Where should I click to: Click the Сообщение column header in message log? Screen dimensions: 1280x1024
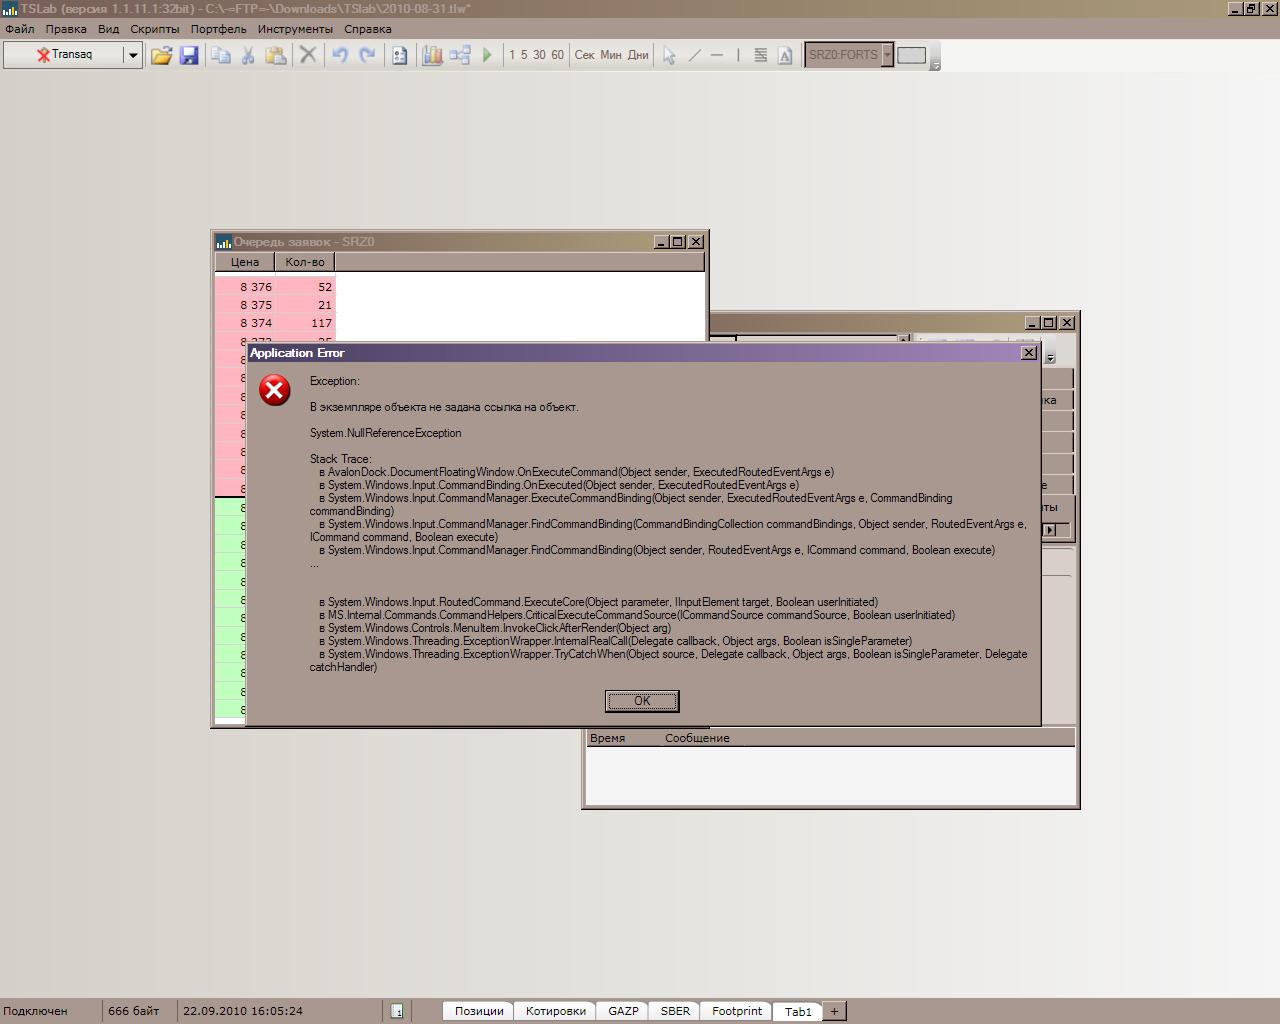click(x=697, y=738)
